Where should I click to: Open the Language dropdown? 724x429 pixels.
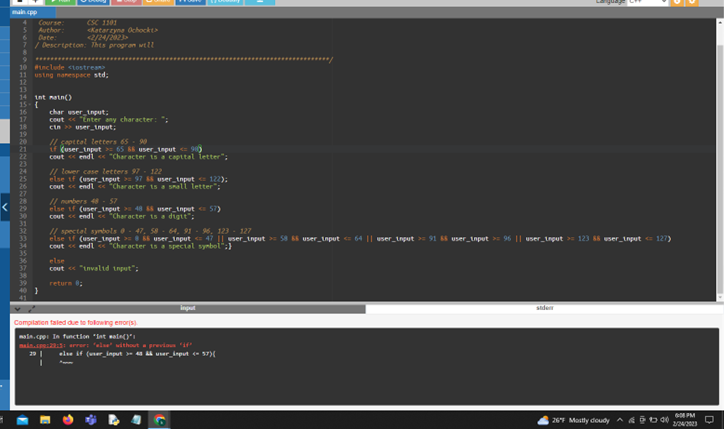coord(649,3)
